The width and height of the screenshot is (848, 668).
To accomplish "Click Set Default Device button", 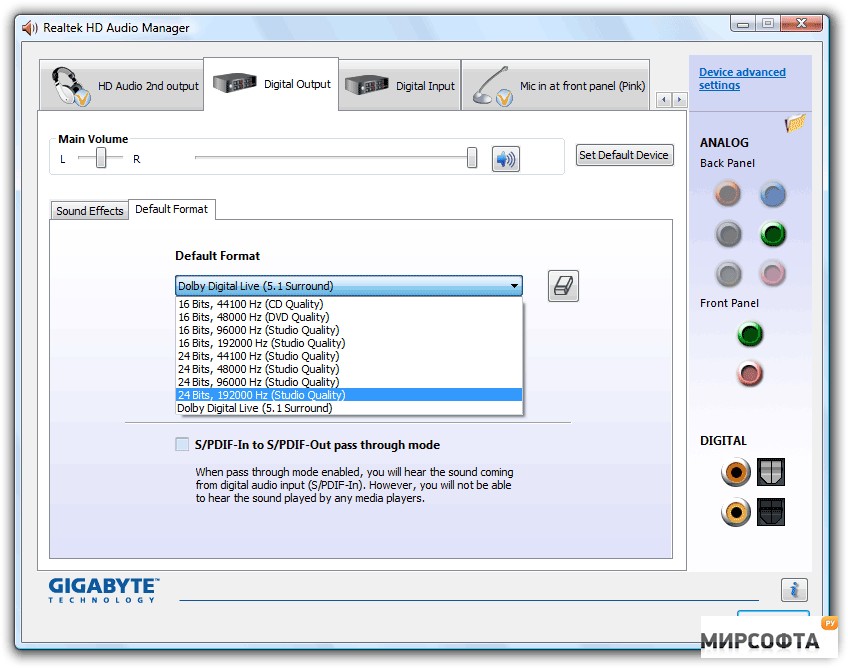I will click(x=624, y=155).
